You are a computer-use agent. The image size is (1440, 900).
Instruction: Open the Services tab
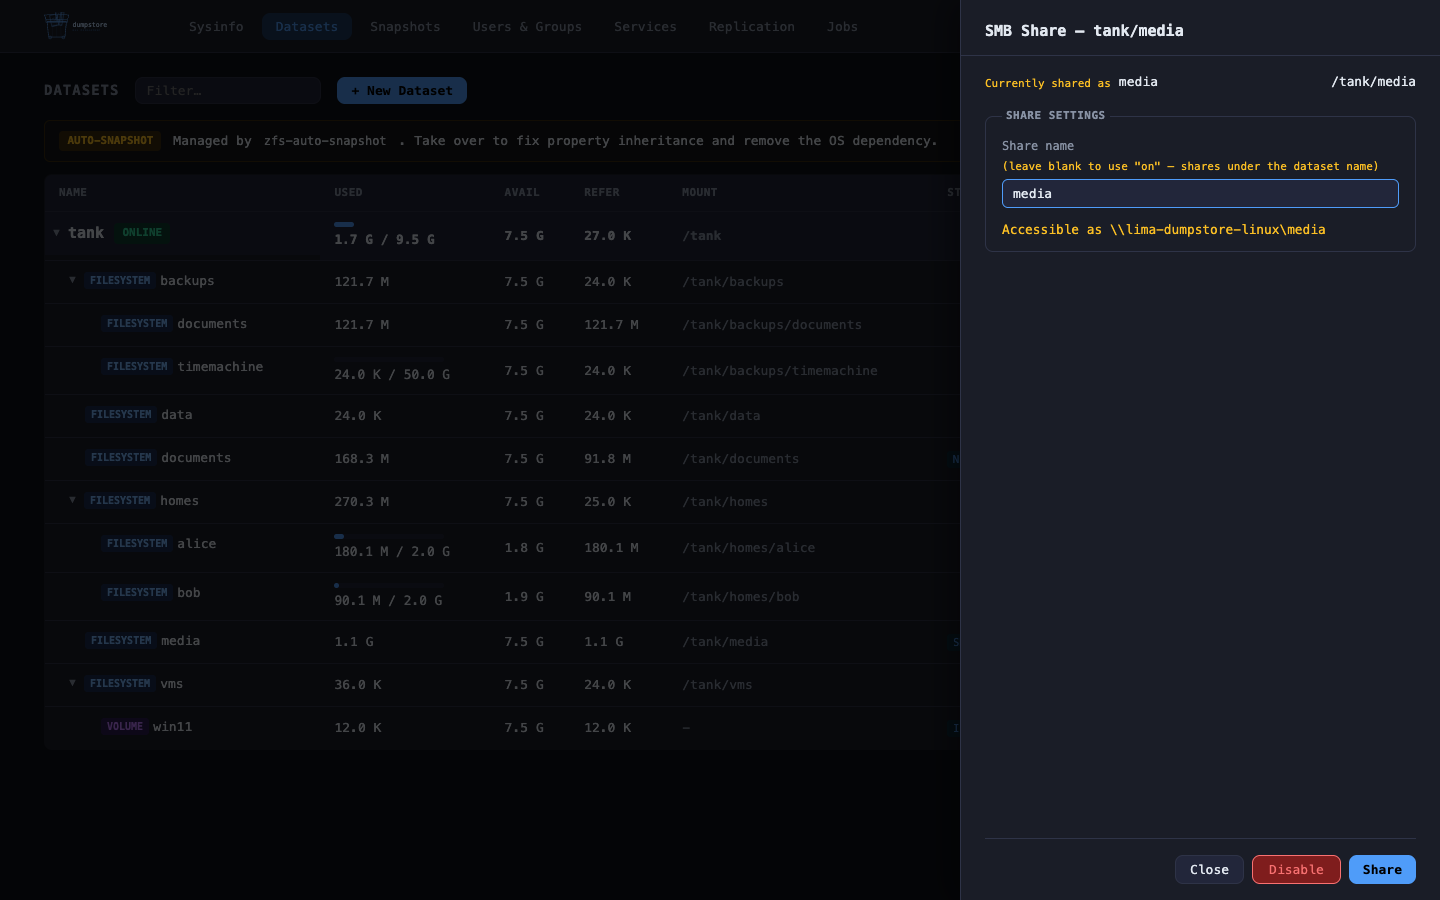(x=645, y=27)
